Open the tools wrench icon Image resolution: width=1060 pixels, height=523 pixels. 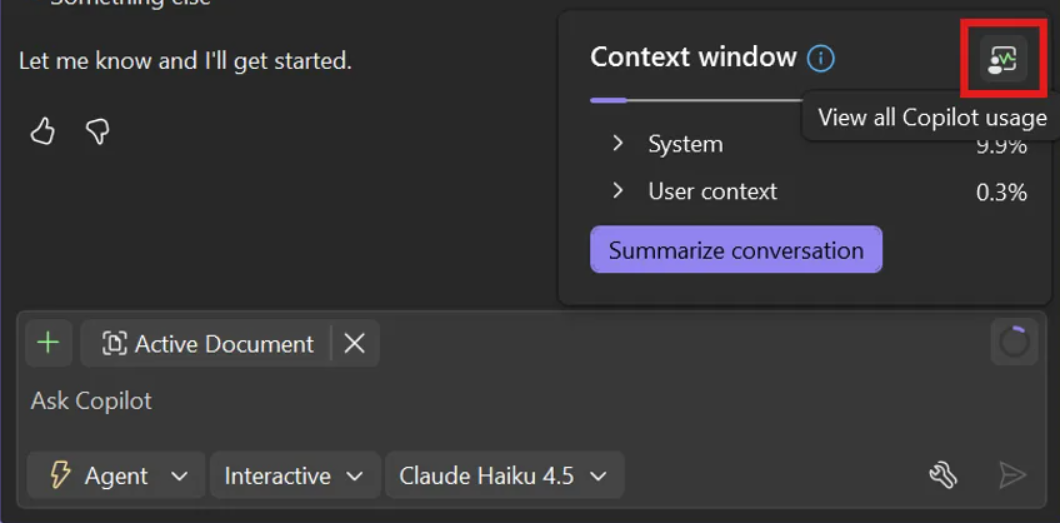(x=943, y=476)
